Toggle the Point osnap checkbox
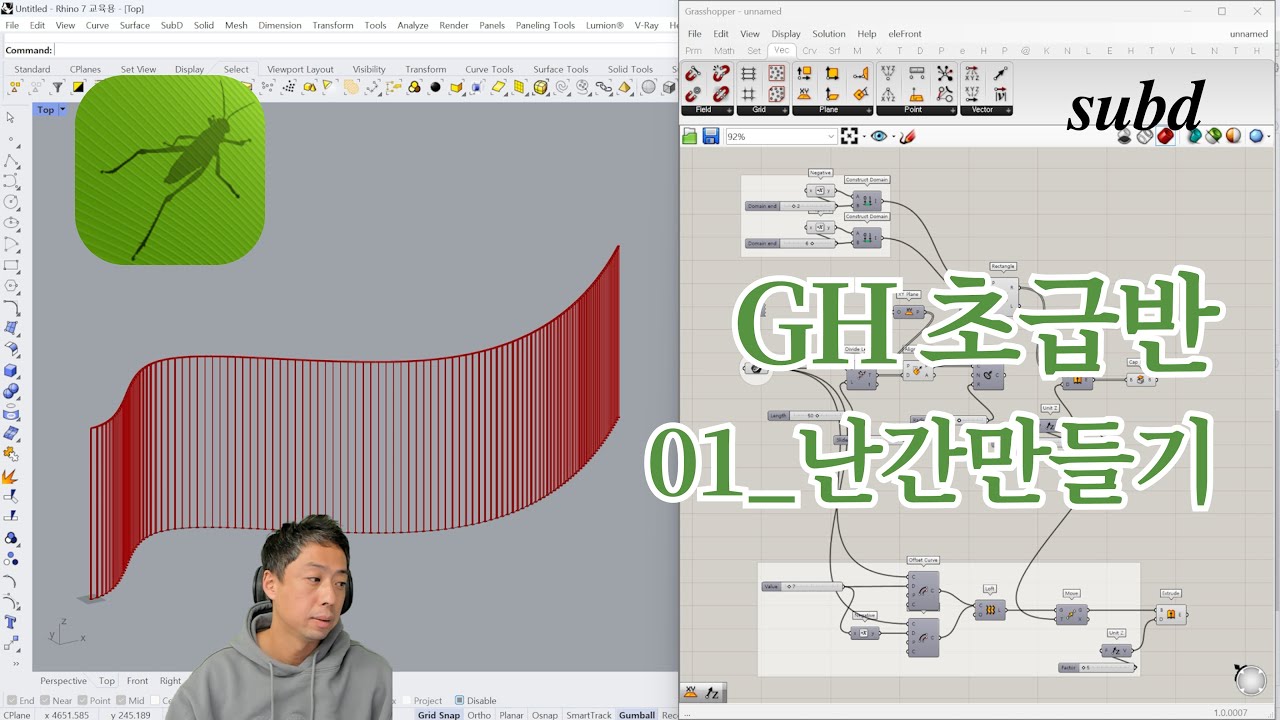 (x=82, y=701)
